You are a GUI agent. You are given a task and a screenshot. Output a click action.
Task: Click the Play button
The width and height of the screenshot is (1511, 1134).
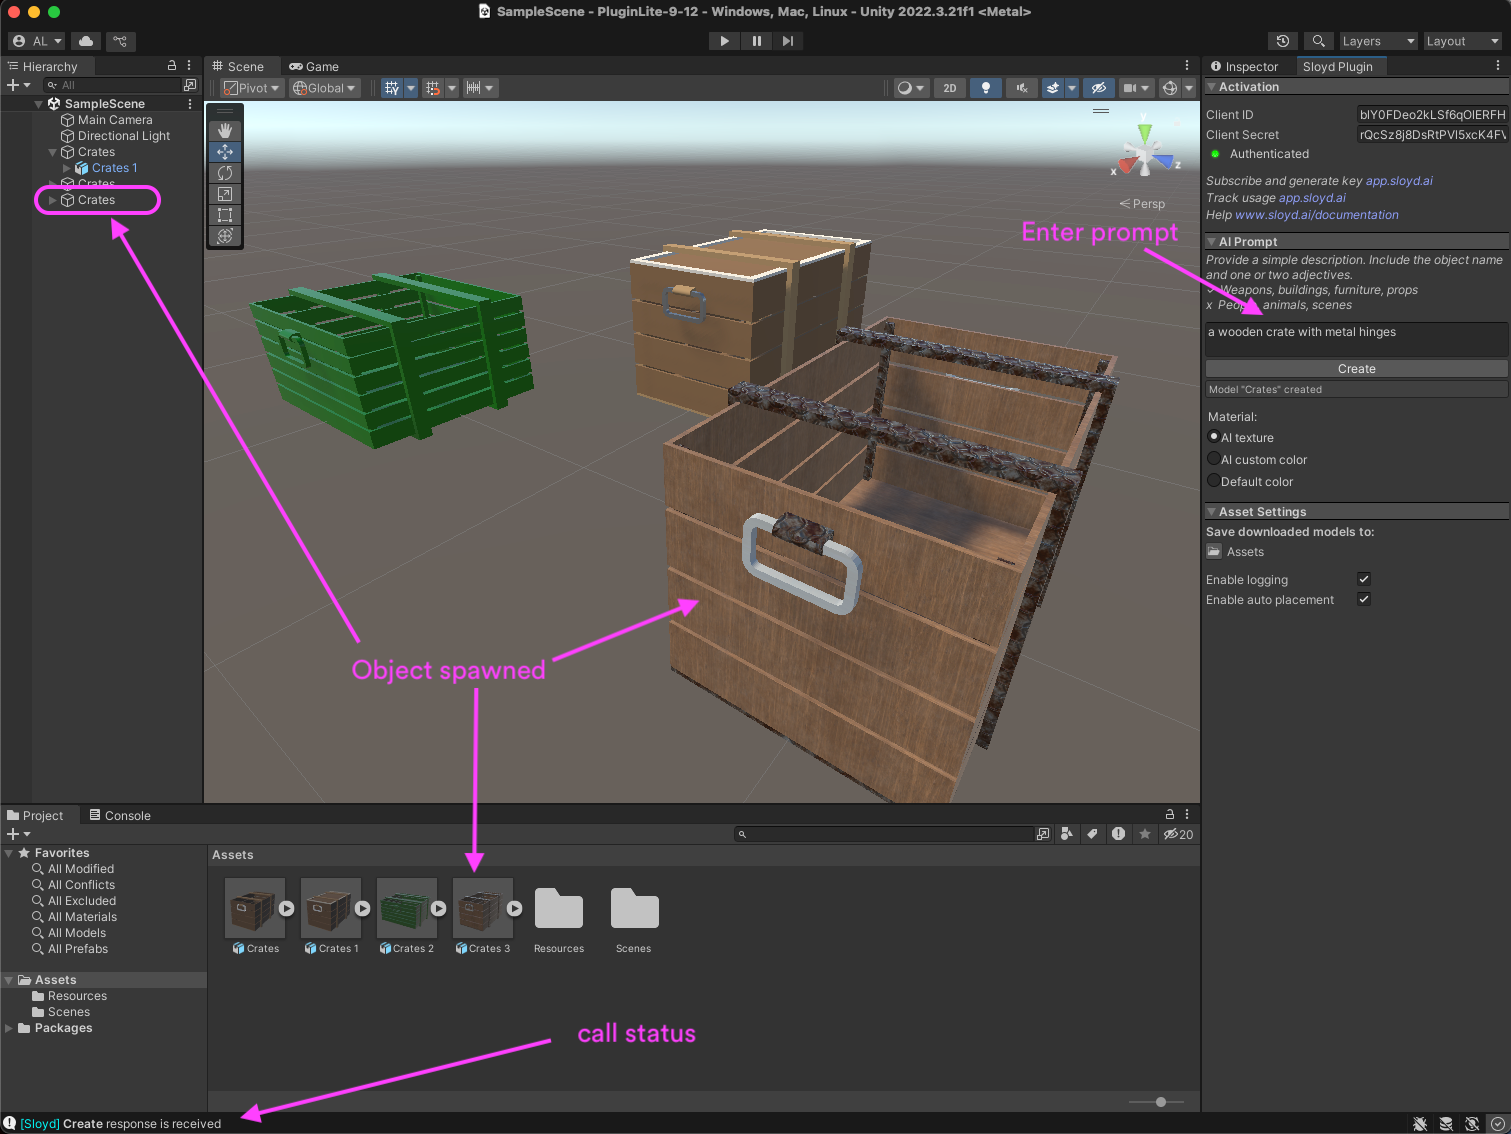pyautogui.click(x=724, y=41)
